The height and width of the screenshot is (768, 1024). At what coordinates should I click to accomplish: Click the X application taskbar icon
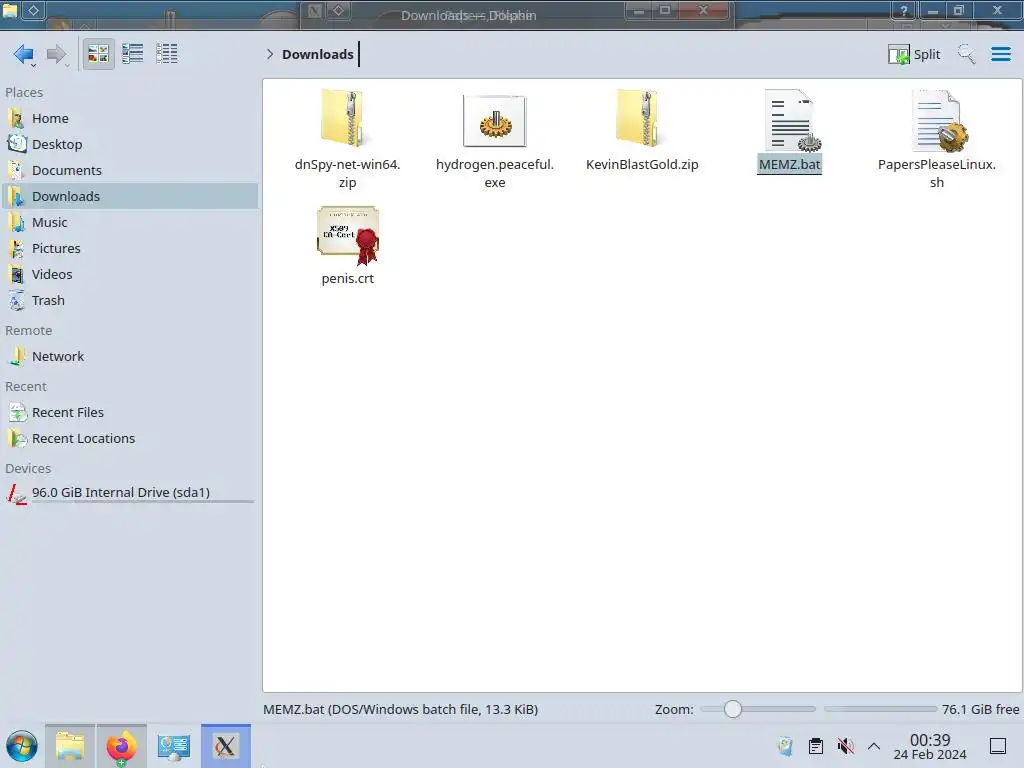(225, 746)
